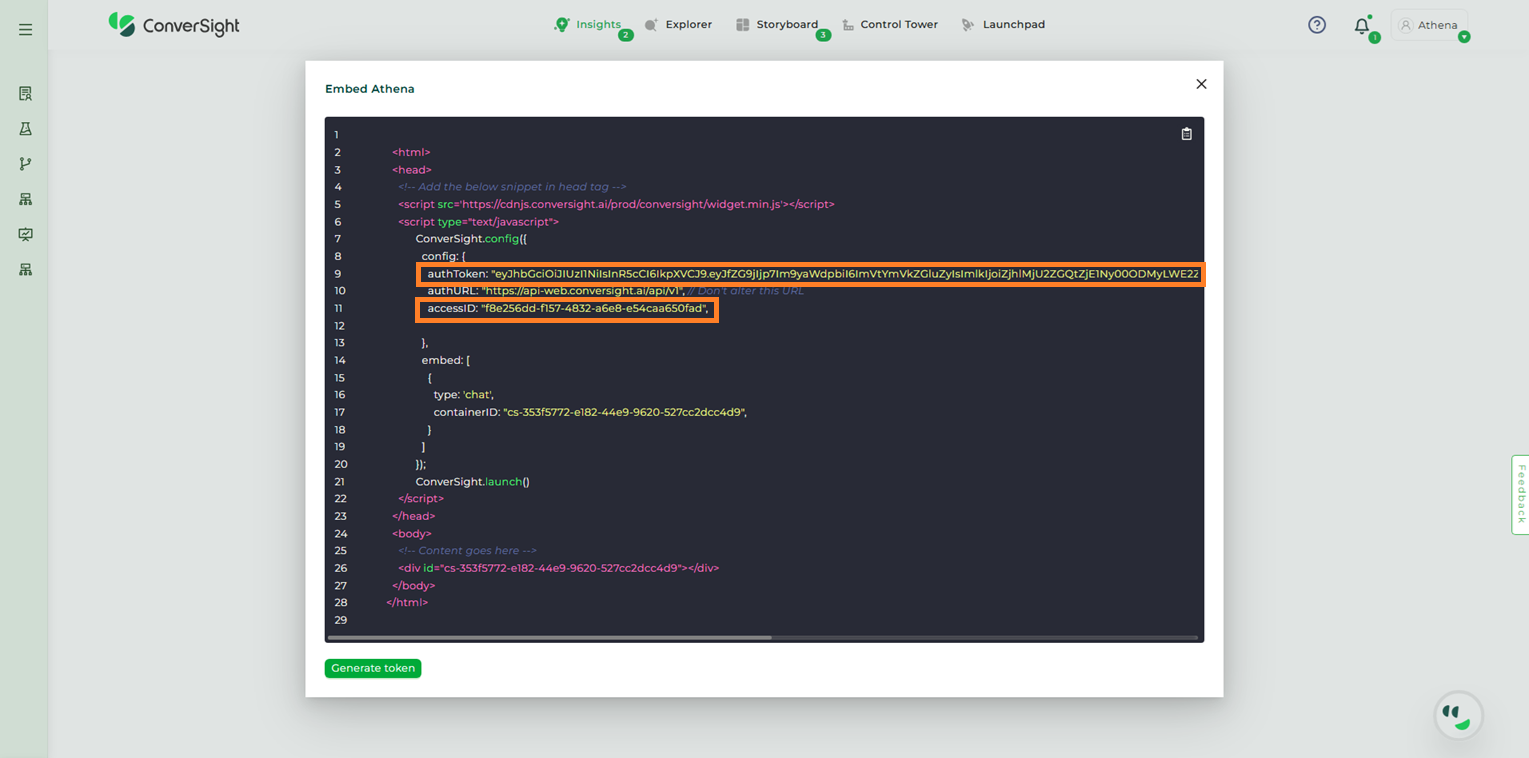The width and height of the screenshot is (1529, 758).
Task: Click the first sidebar icon with document search
Action: coord(25,94)
